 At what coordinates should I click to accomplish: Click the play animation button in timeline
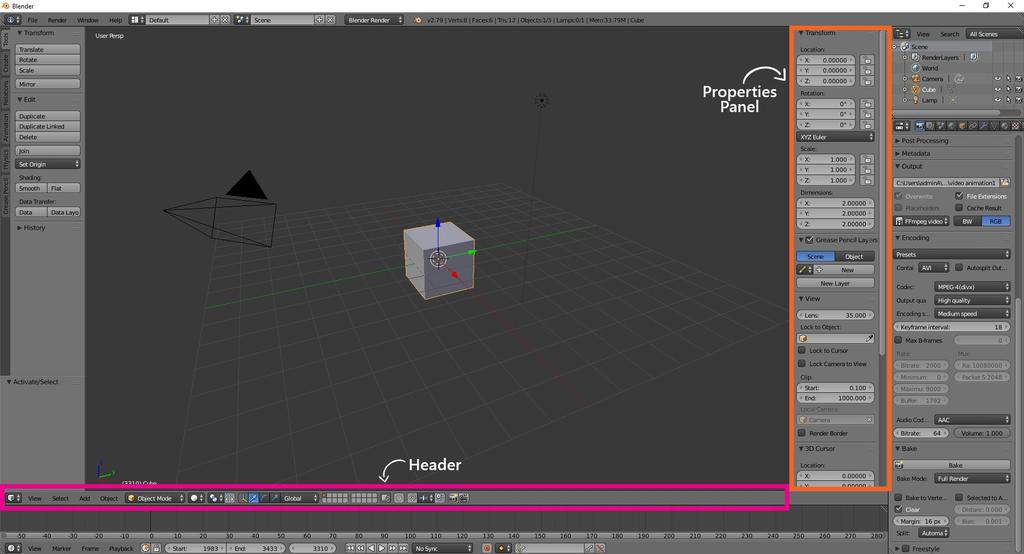[x=382, y=548]
